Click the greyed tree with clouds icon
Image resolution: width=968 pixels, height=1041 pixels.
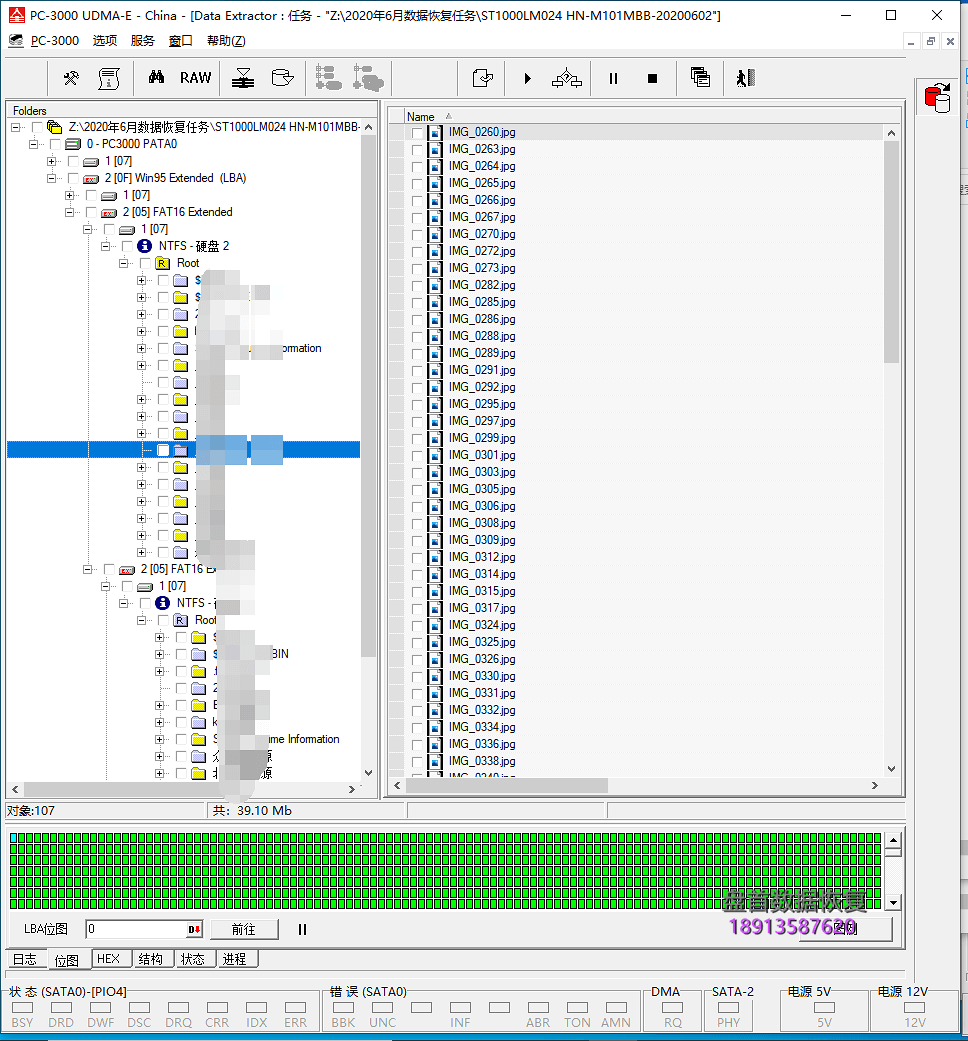368,78
